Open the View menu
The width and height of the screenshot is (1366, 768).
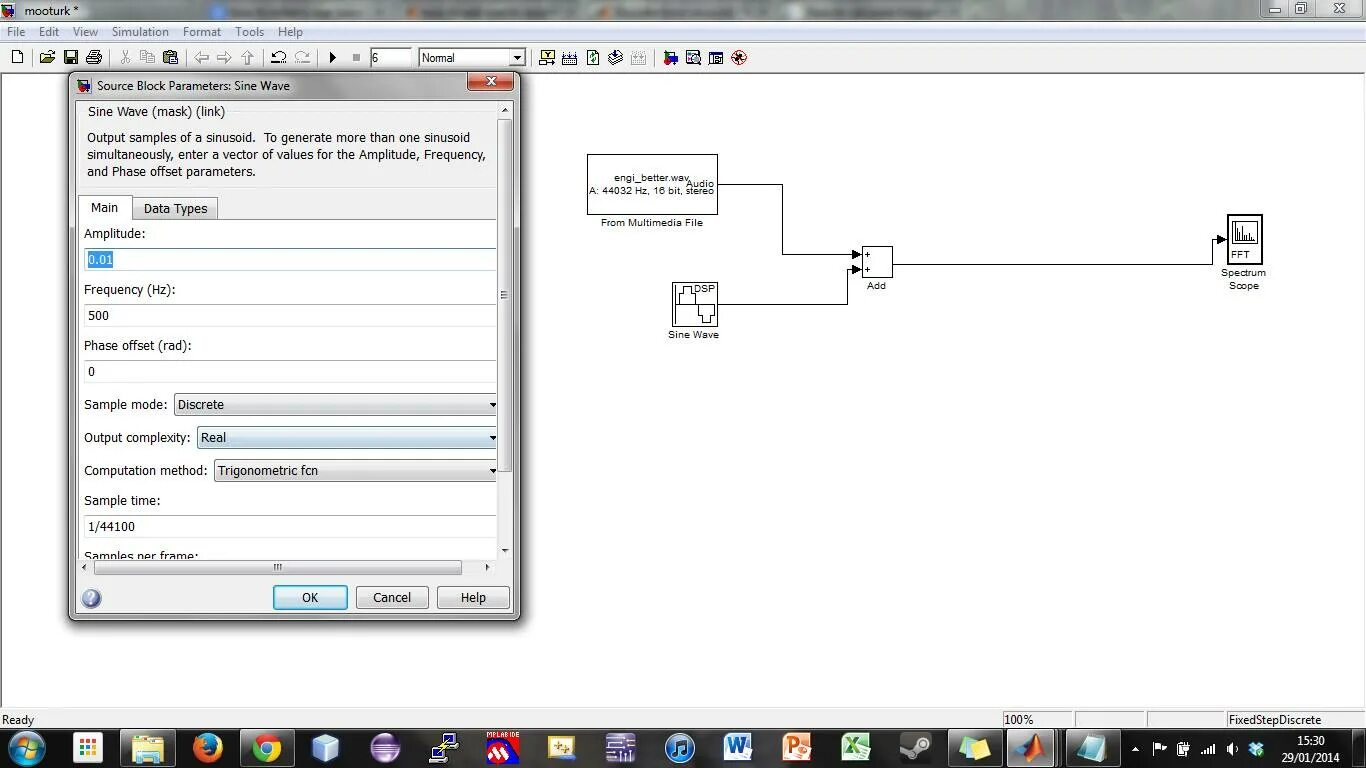pyautogui.click(x=85, y=32)
